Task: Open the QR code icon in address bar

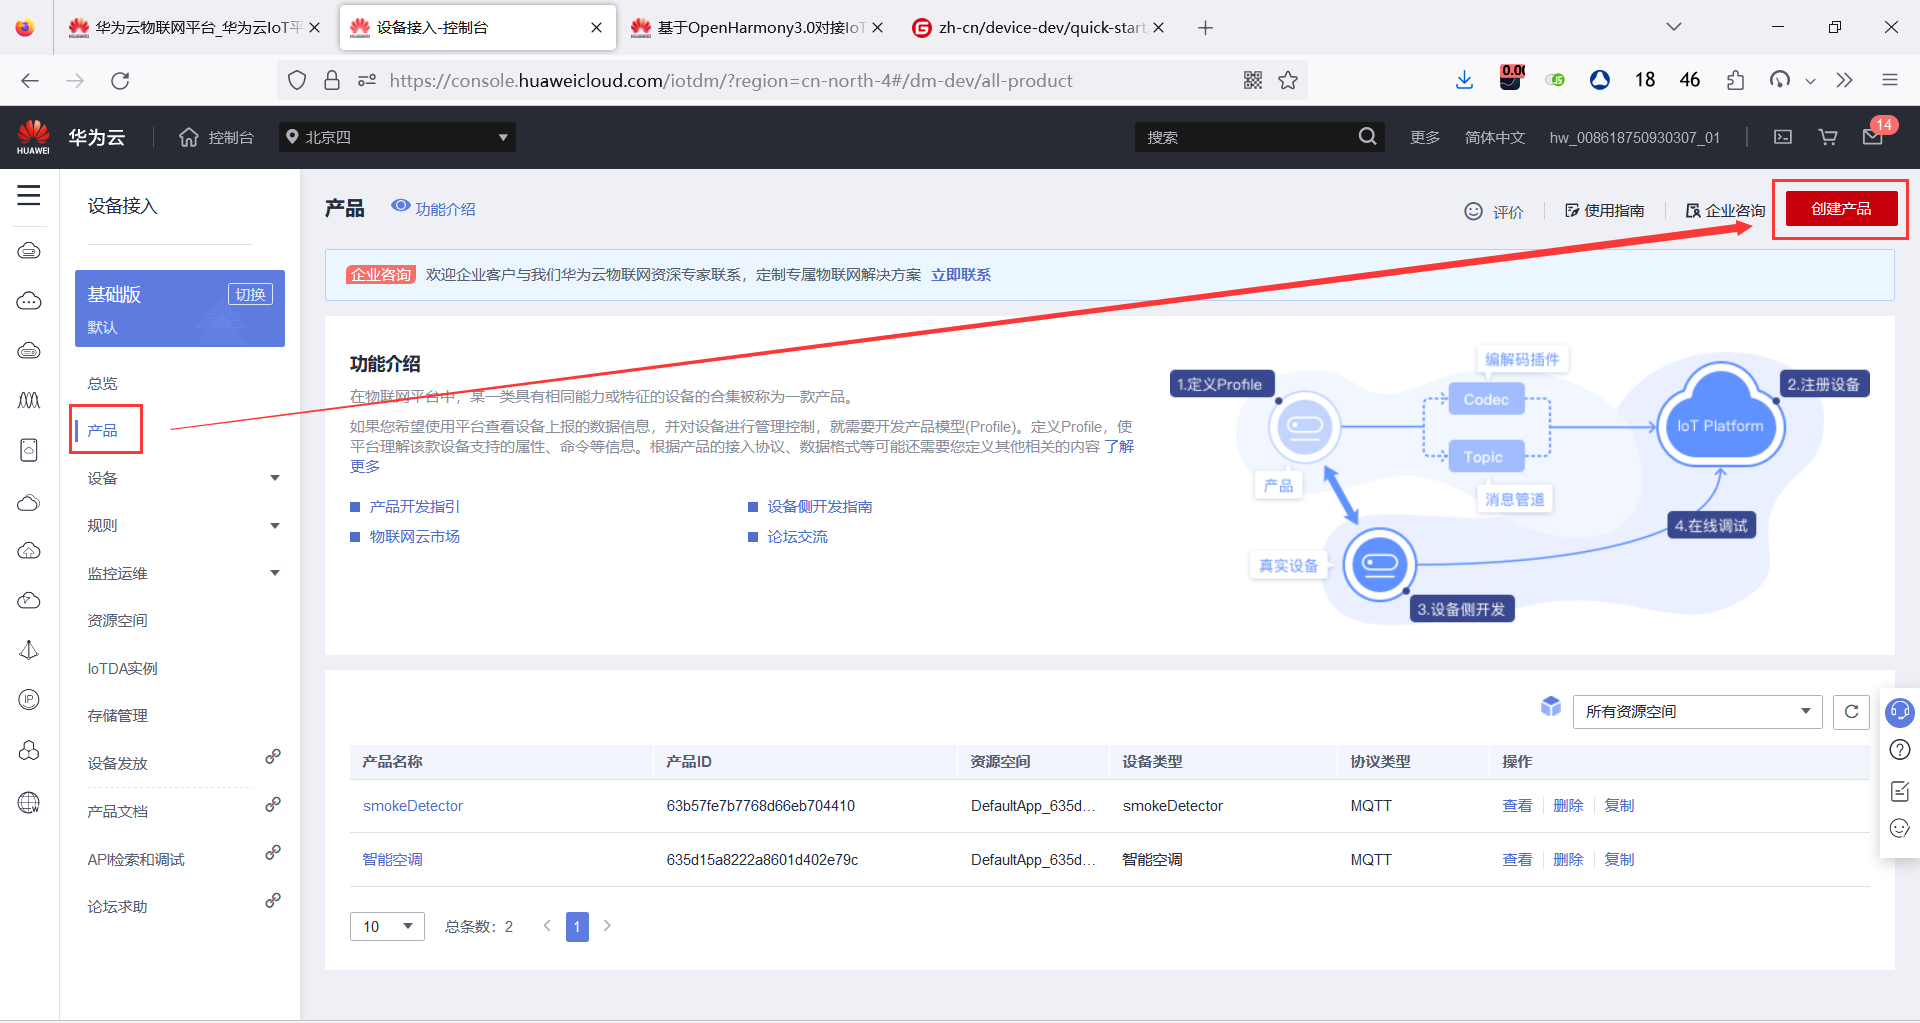Action: (x=1253, y=80)
